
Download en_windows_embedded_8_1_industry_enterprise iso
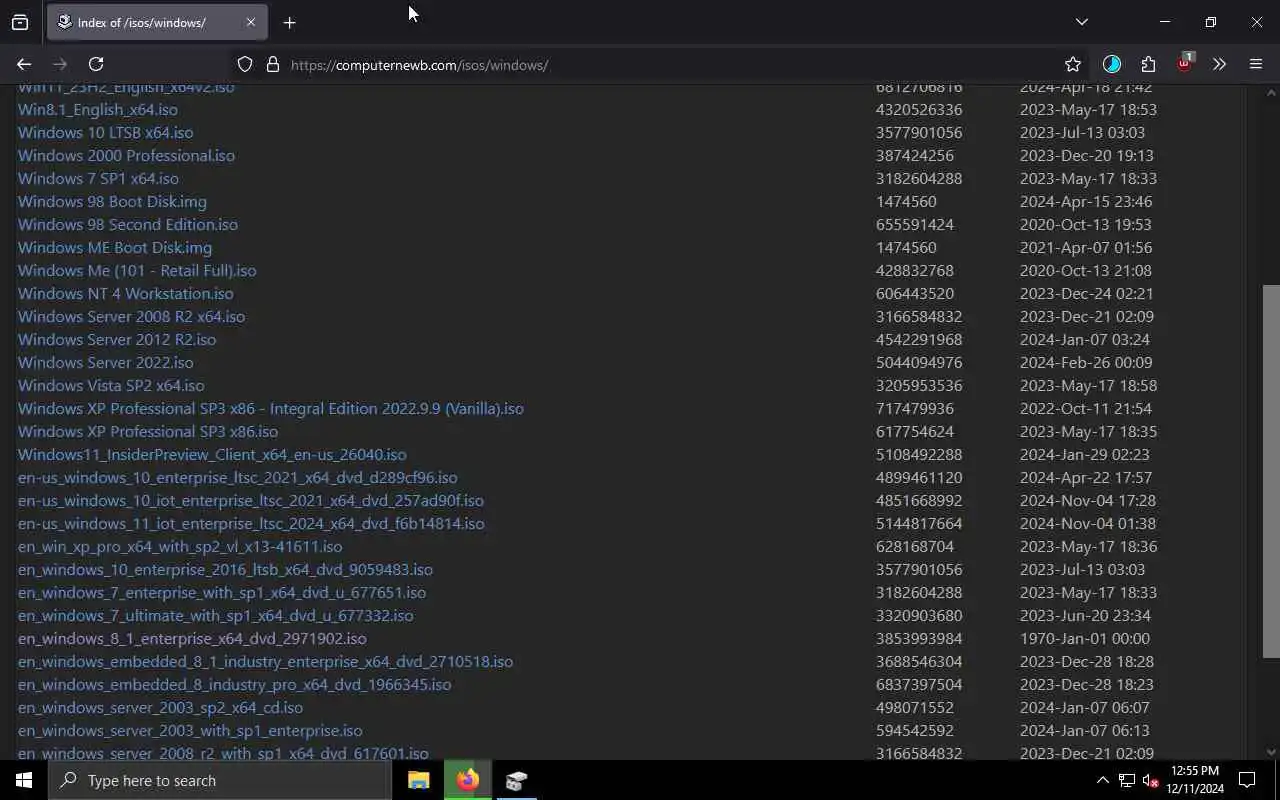pos(265,661)
